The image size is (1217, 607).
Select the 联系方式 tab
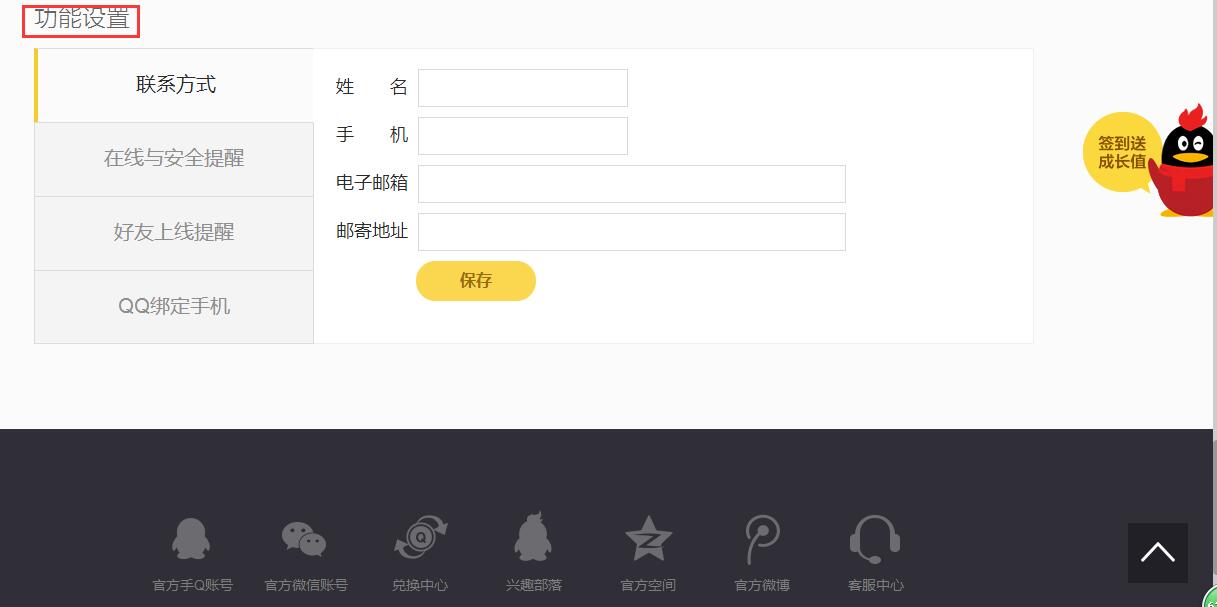[x=175, y=85]
